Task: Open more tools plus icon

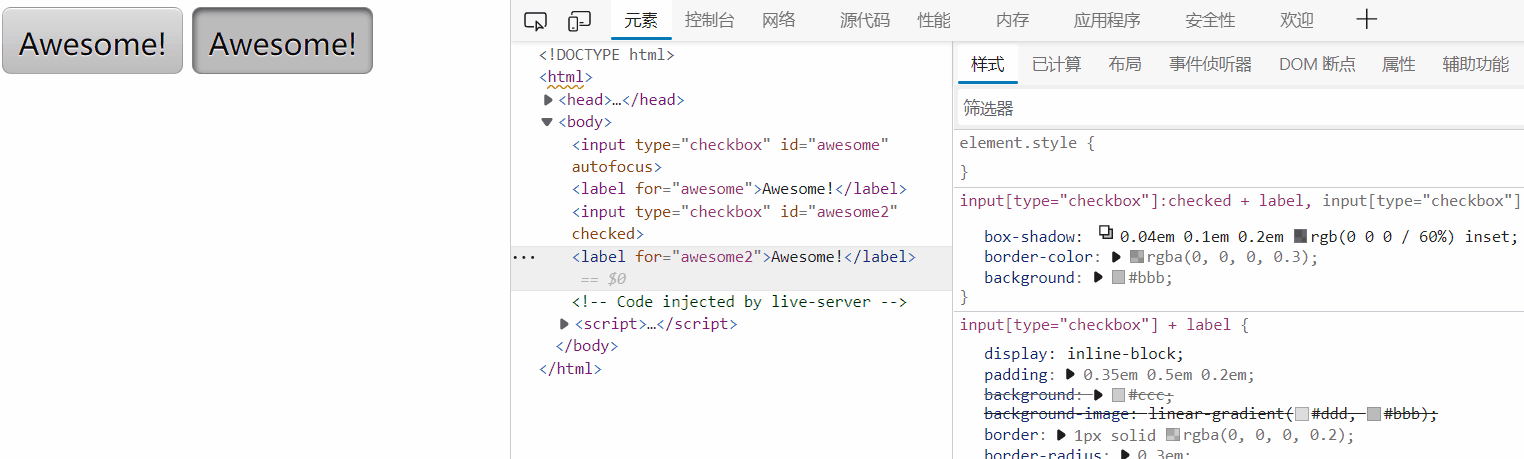Action: click(x=1367, y=19)
